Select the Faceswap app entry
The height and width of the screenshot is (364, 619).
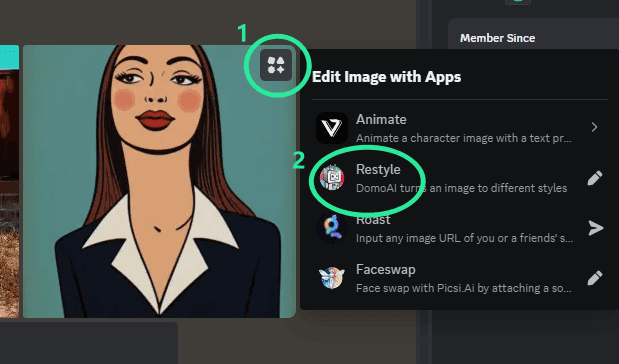point(460,278)
